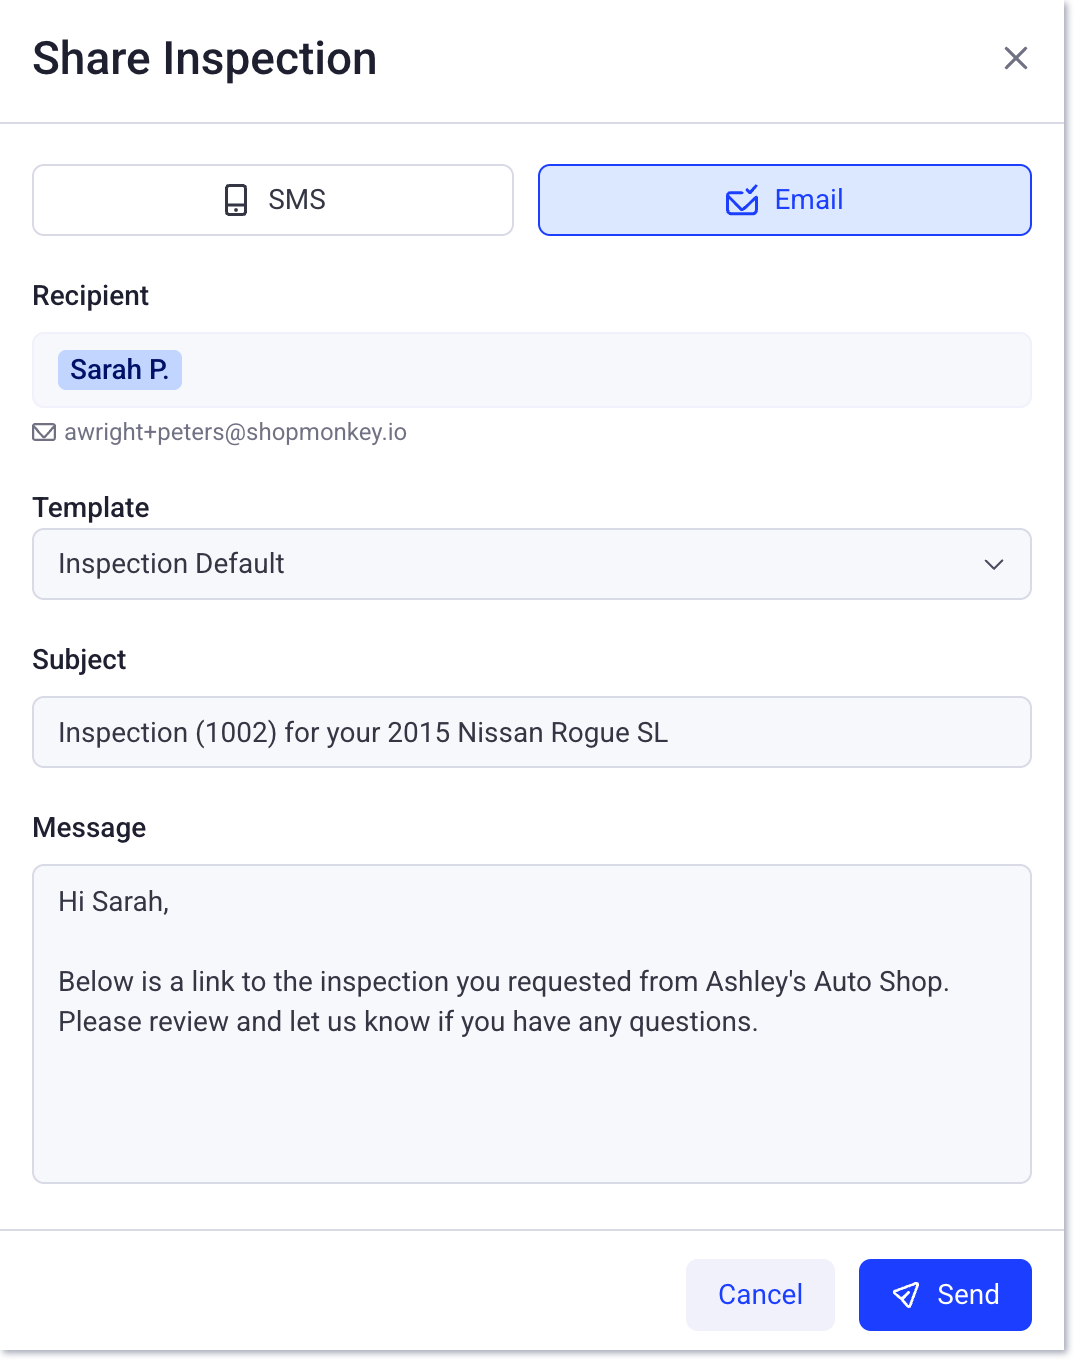Image resolution: width=1084 pixels, height=1370 pixels.
Task: Click the phone icon on the SMS button
Action: [234, 200]
